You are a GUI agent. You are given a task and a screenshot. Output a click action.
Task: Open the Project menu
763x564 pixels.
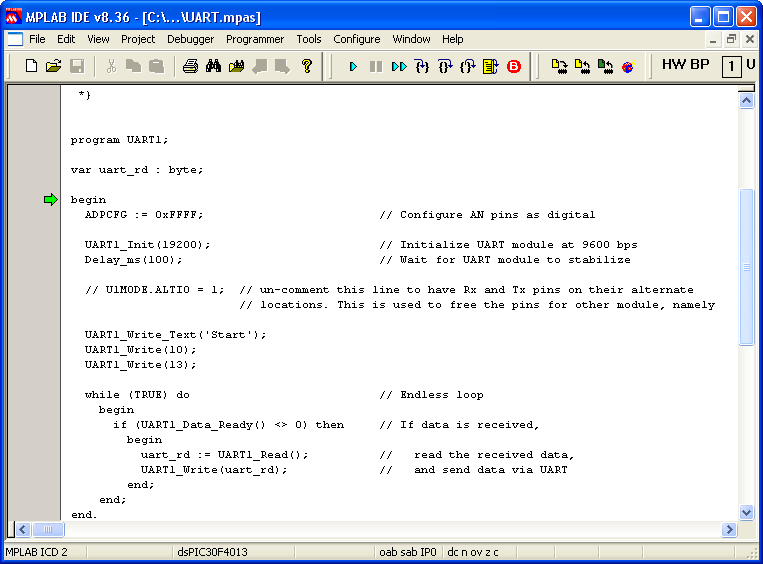pos(138,39)
